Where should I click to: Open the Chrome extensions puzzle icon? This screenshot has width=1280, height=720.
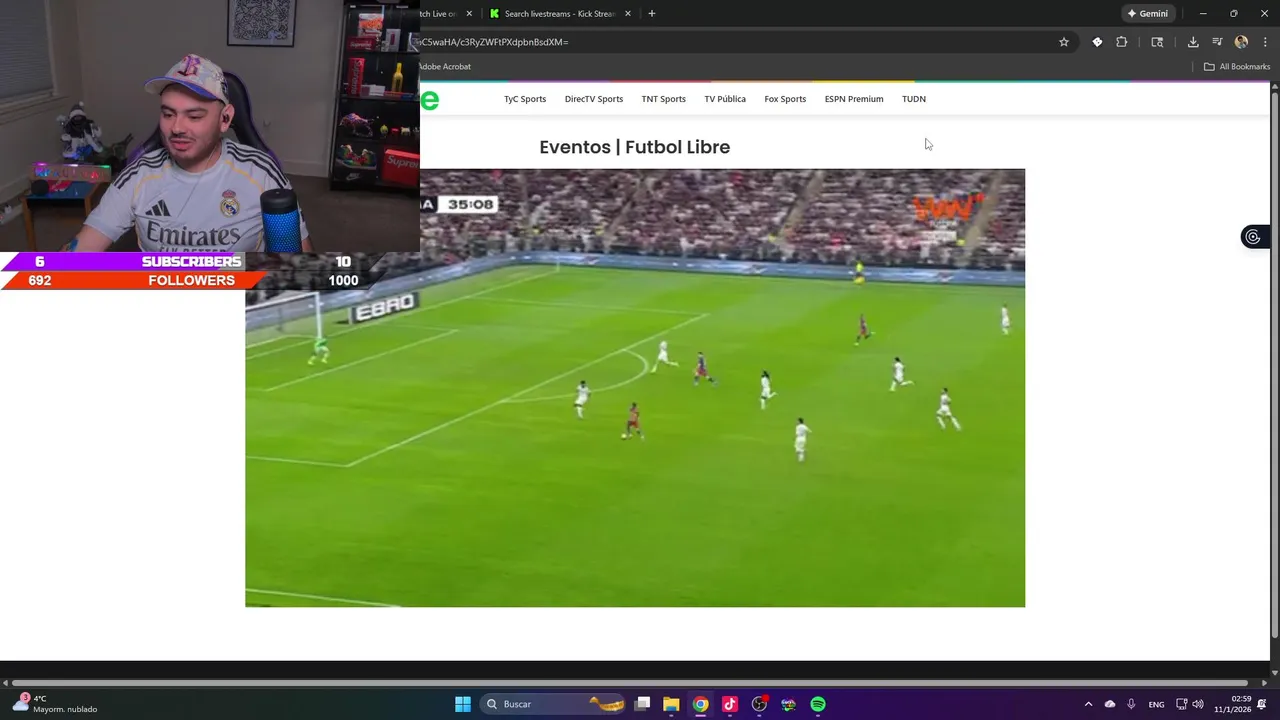coord(1121,42)
